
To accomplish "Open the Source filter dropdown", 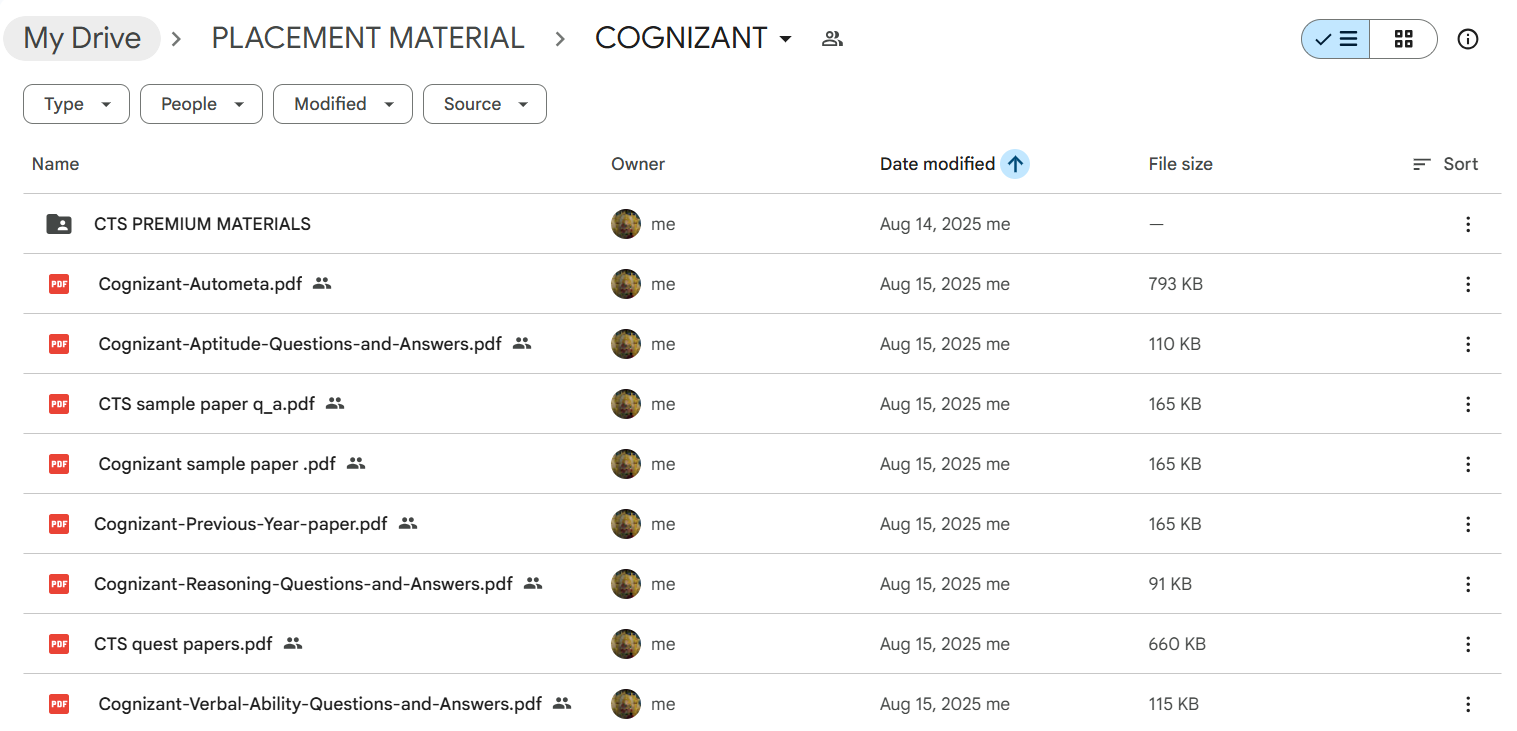I will click(x=484, y=104).
